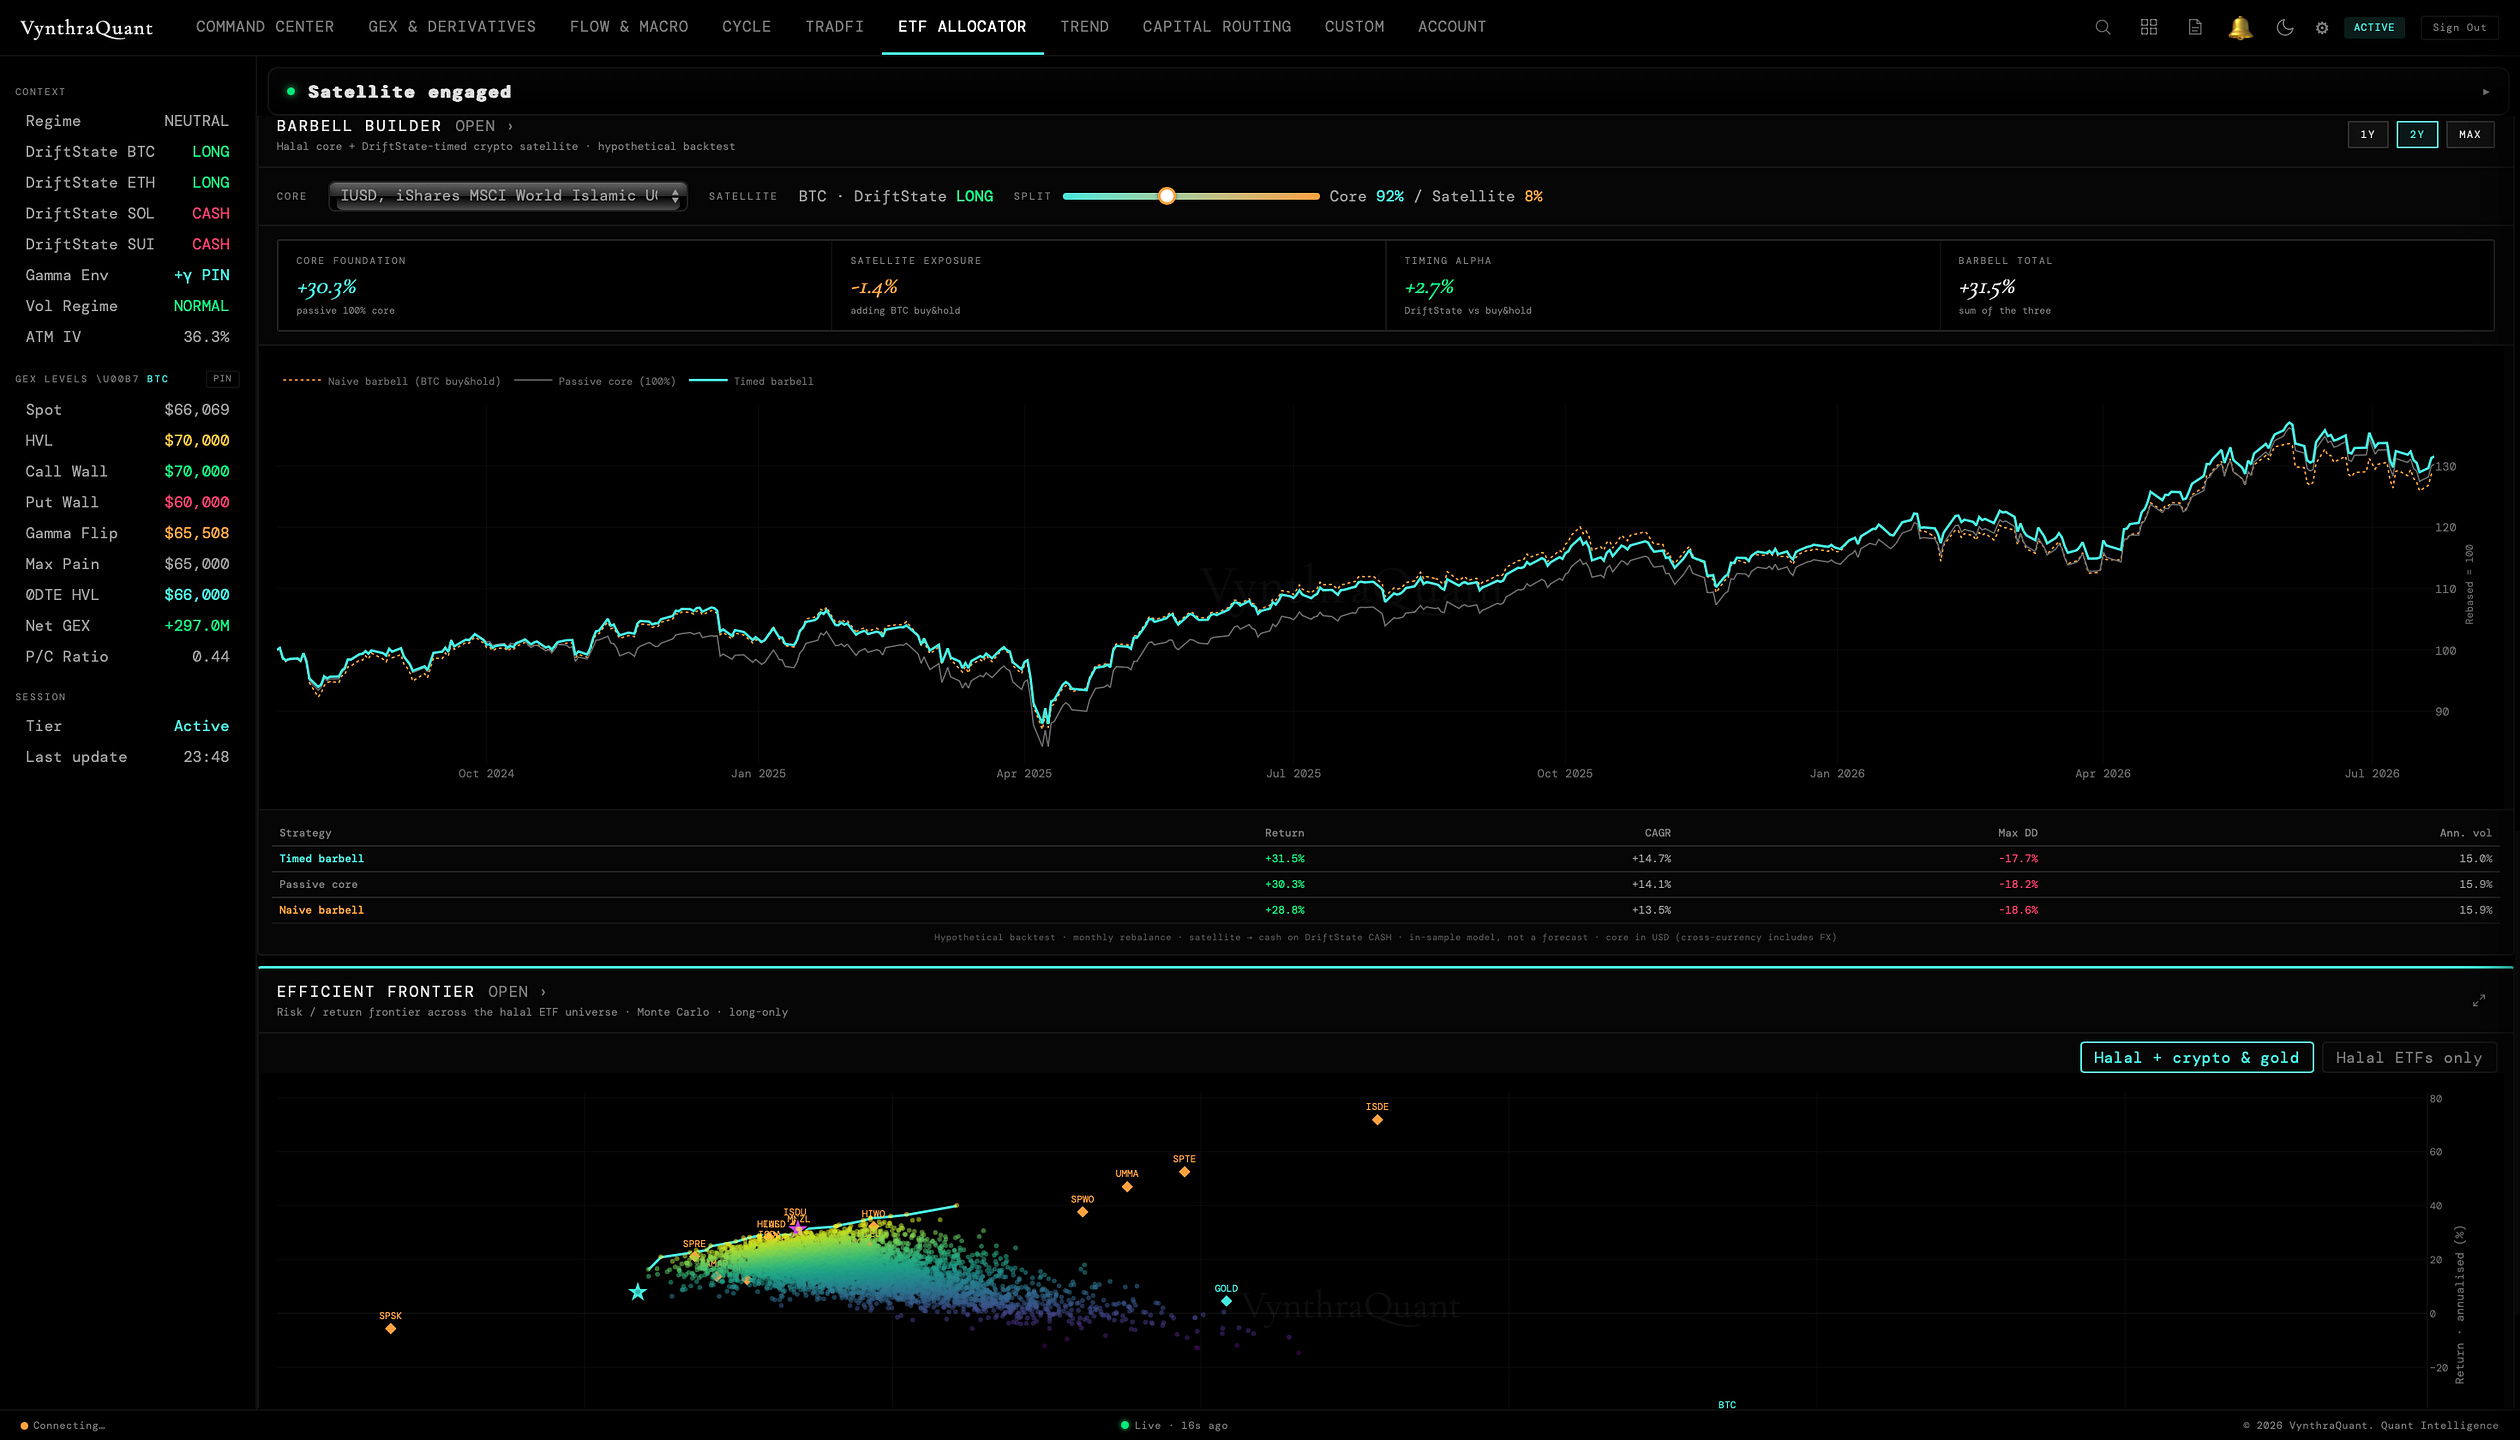
Task: Toggle dark mode moon icon
Action: (x=2285, y=27)
